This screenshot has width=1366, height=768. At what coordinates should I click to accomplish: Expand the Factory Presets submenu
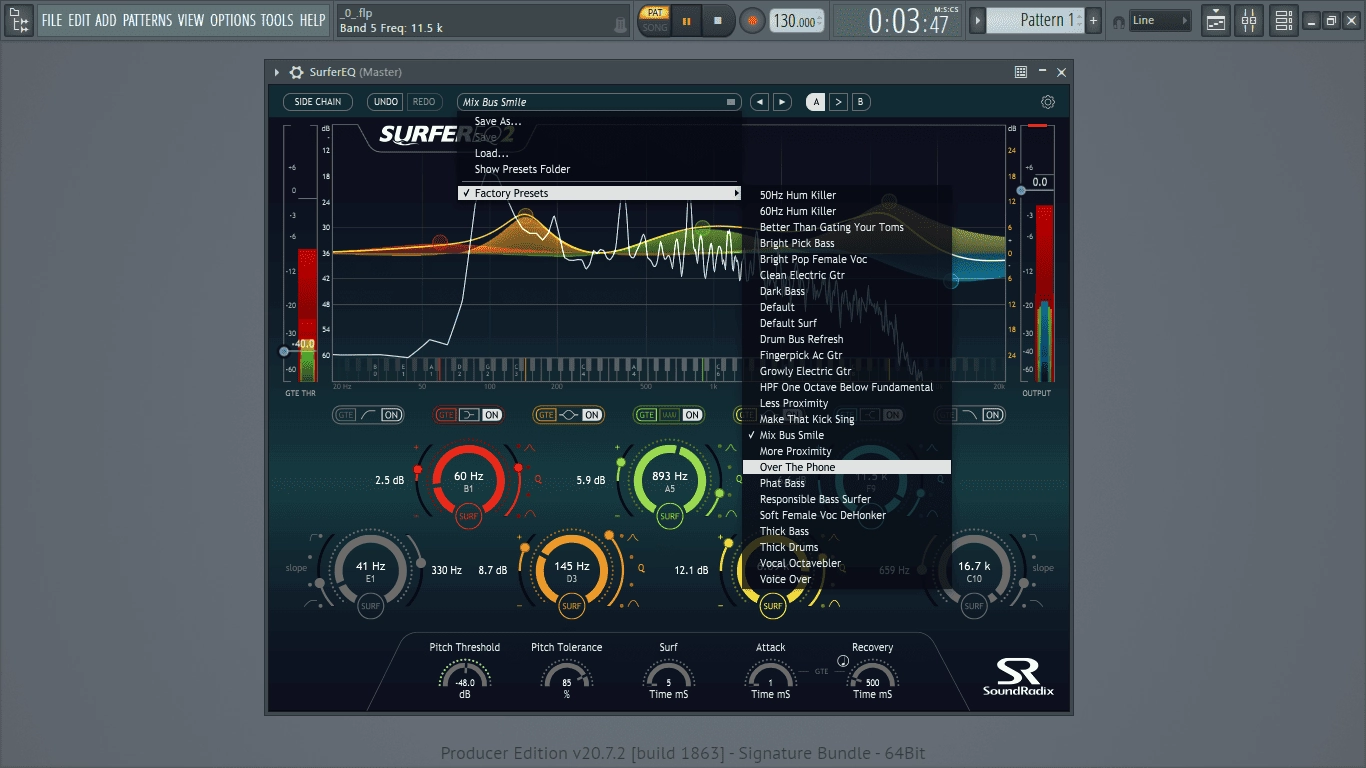pyautogui.click(x=600, y=193)
